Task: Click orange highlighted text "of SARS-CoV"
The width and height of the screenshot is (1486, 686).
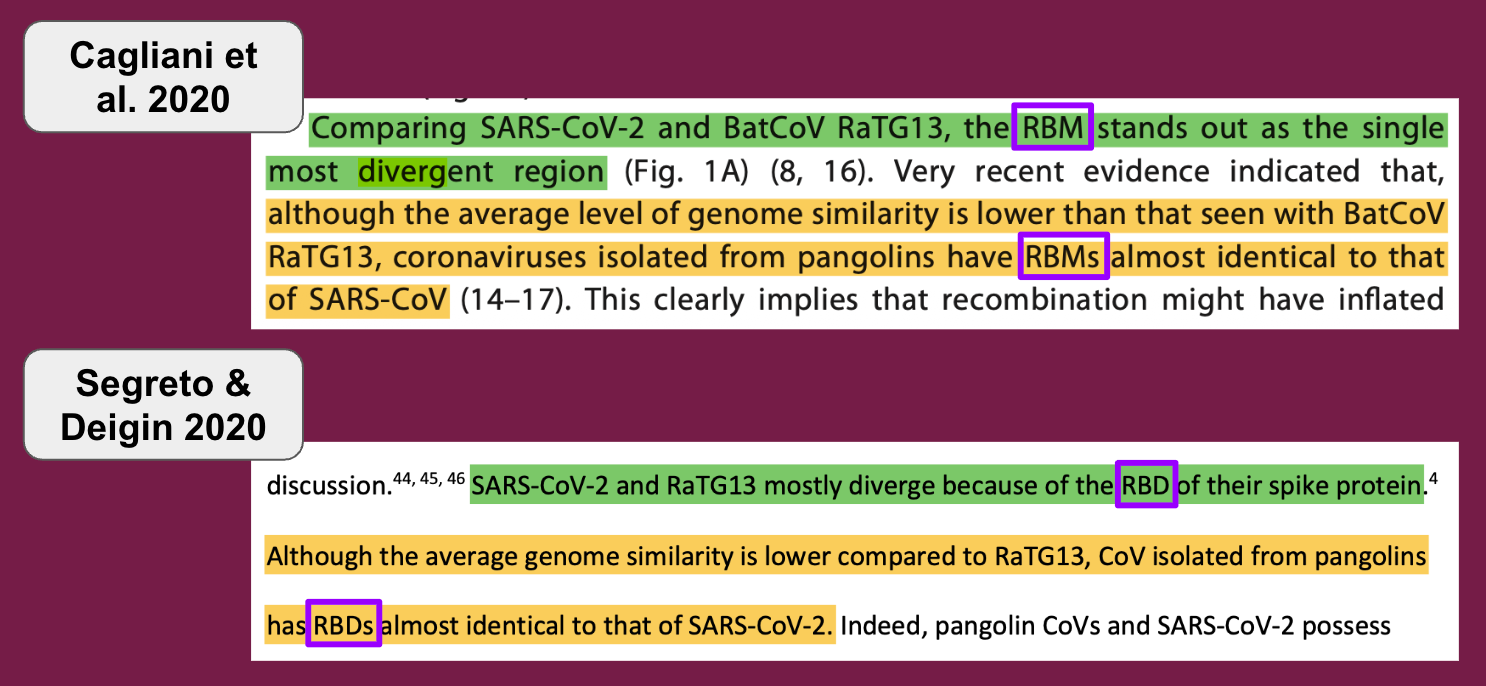Action: coord(357,299)
